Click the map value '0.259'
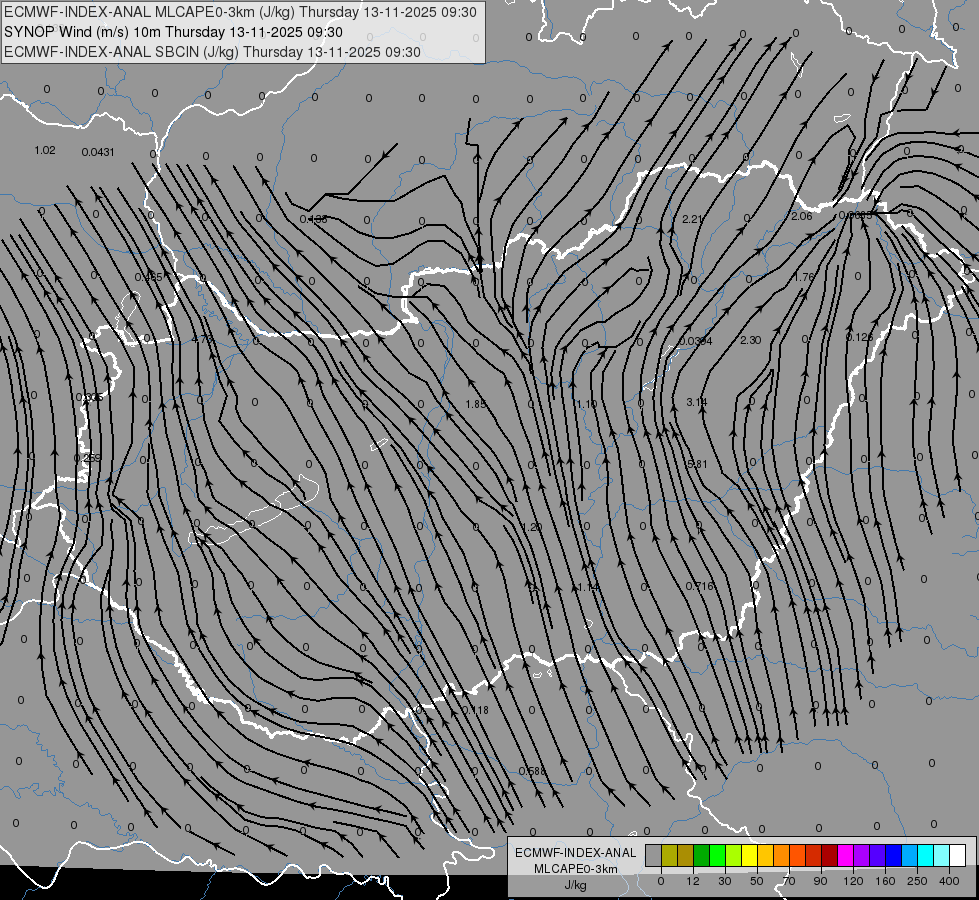This screenshot has width=979, height=900. tap(87, 458)
